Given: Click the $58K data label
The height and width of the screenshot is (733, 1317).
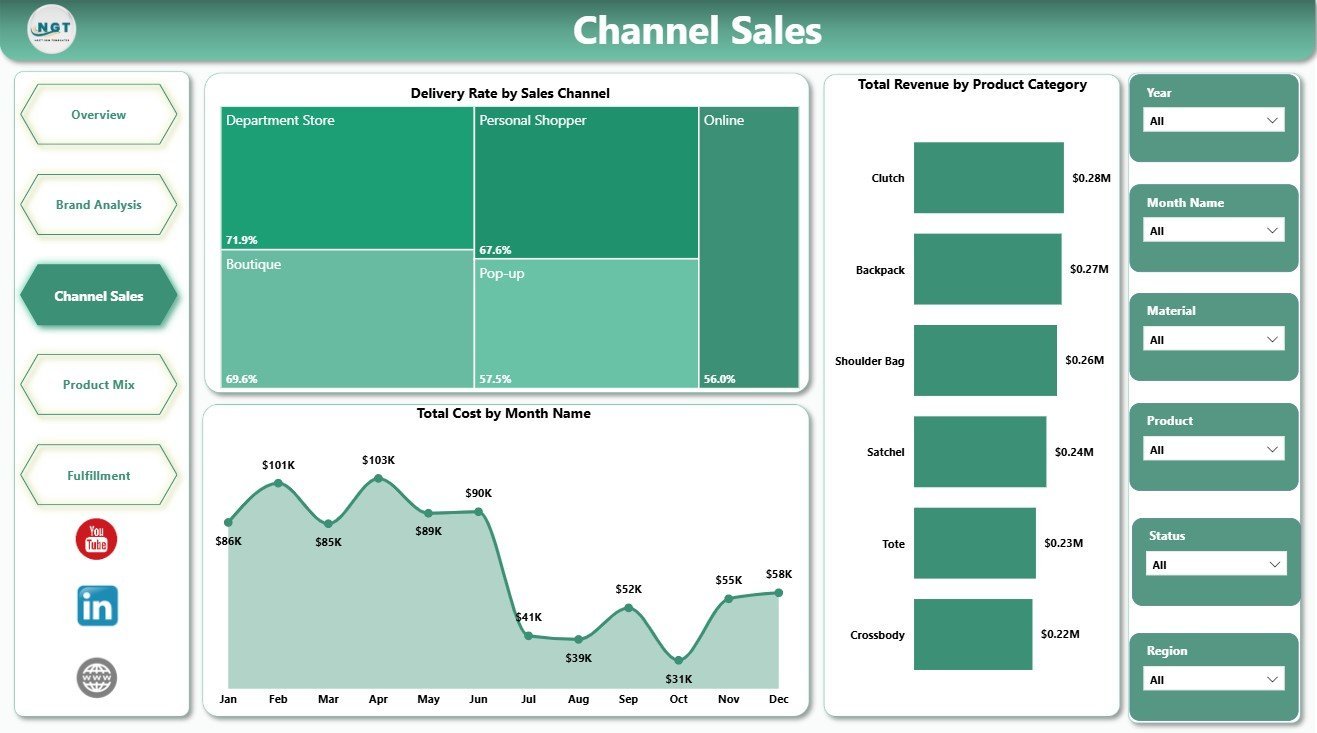Looking at the screenshot, I should [x=779, y=574].
